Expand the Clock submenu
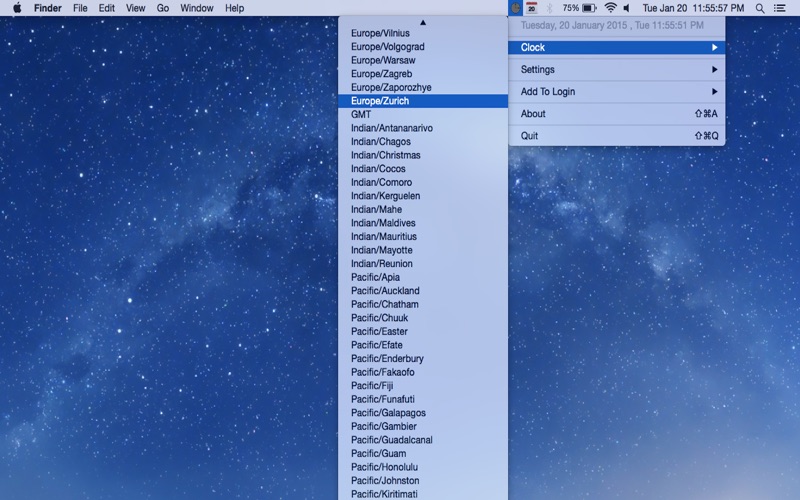 click(x=617, y=47)
